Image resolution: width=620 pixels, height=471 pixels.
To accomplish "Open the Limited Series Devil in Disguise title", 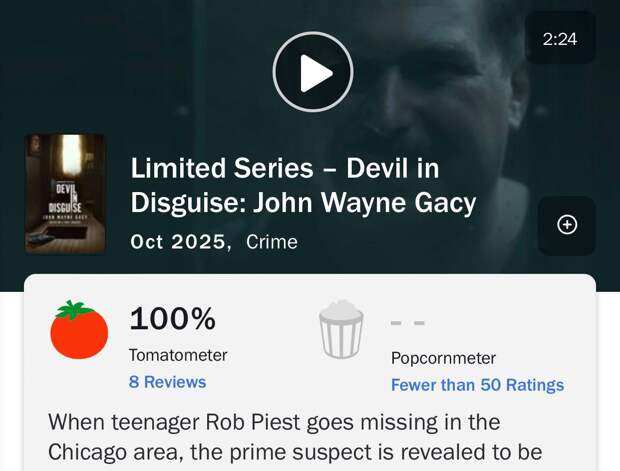I will point(303,186).
